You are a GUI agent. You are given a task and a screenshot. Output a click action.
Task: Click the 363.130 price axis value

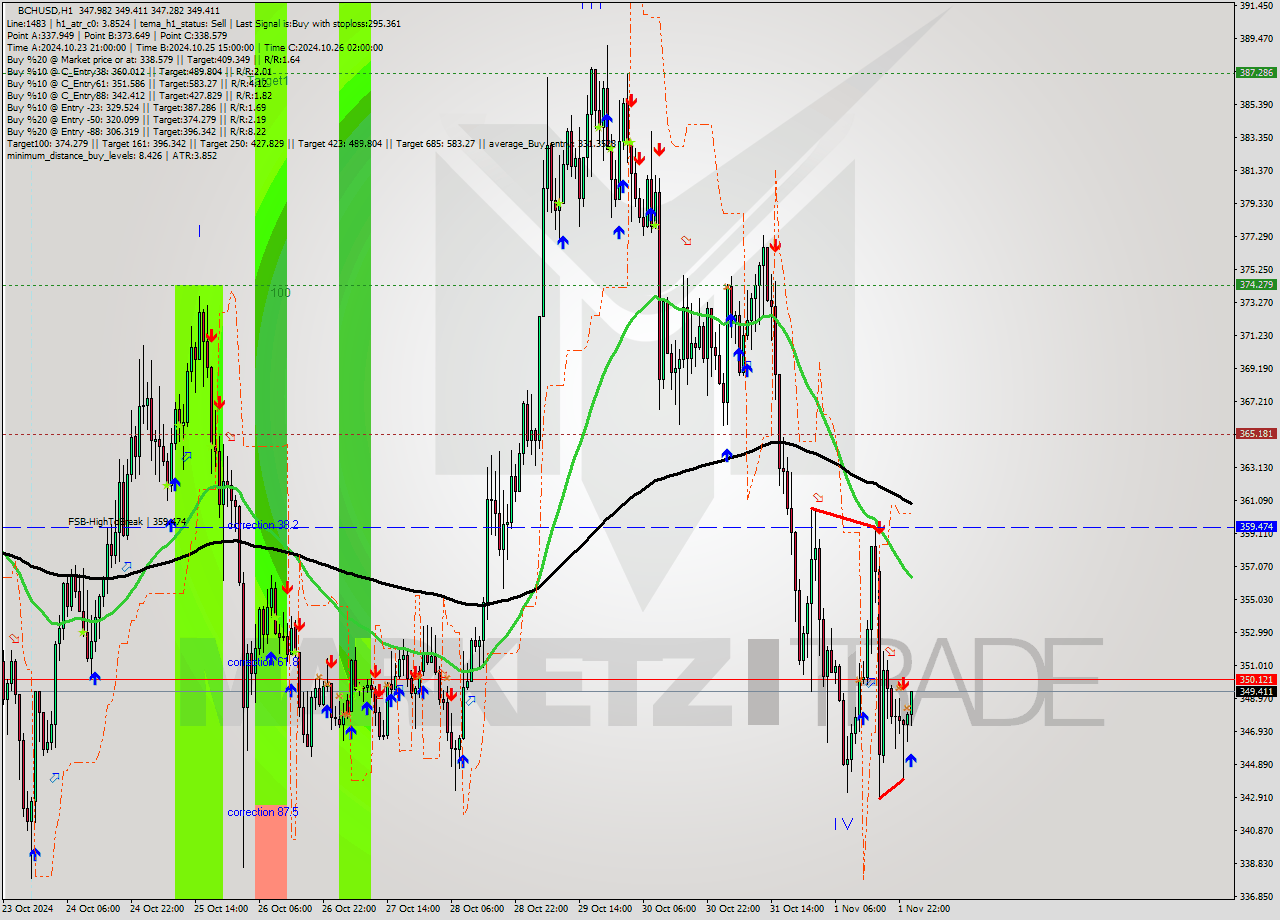click(x=1256, y=468)
